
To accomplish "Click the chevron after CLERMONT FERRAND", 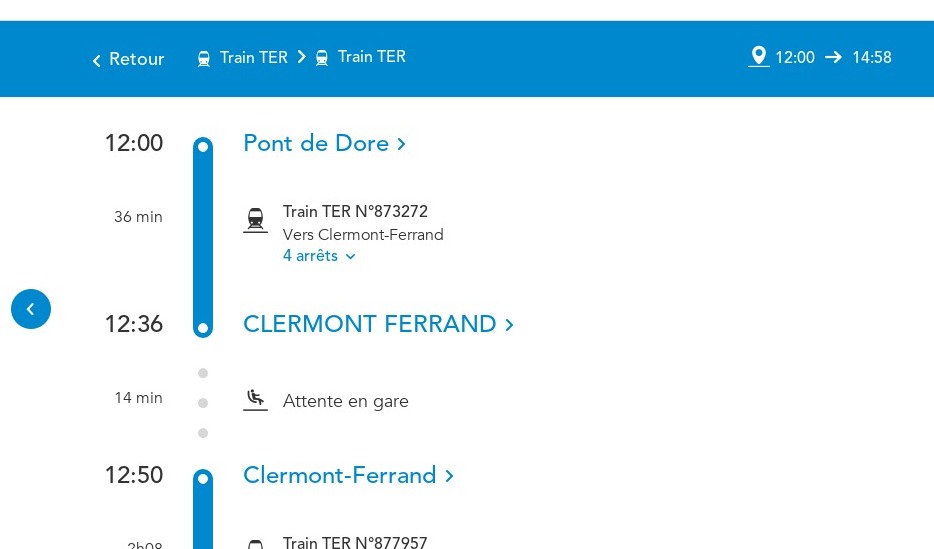I will pyautogui.click(x=509, y=325).
